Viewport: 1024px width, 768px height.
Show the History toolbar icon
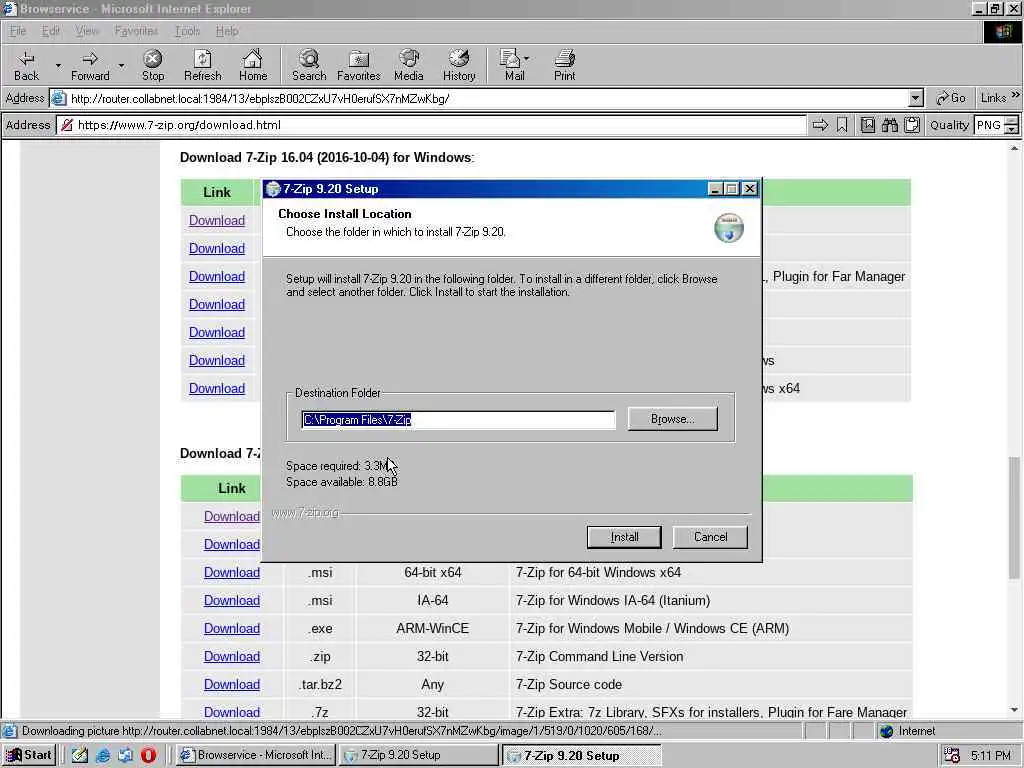point(459,65)
